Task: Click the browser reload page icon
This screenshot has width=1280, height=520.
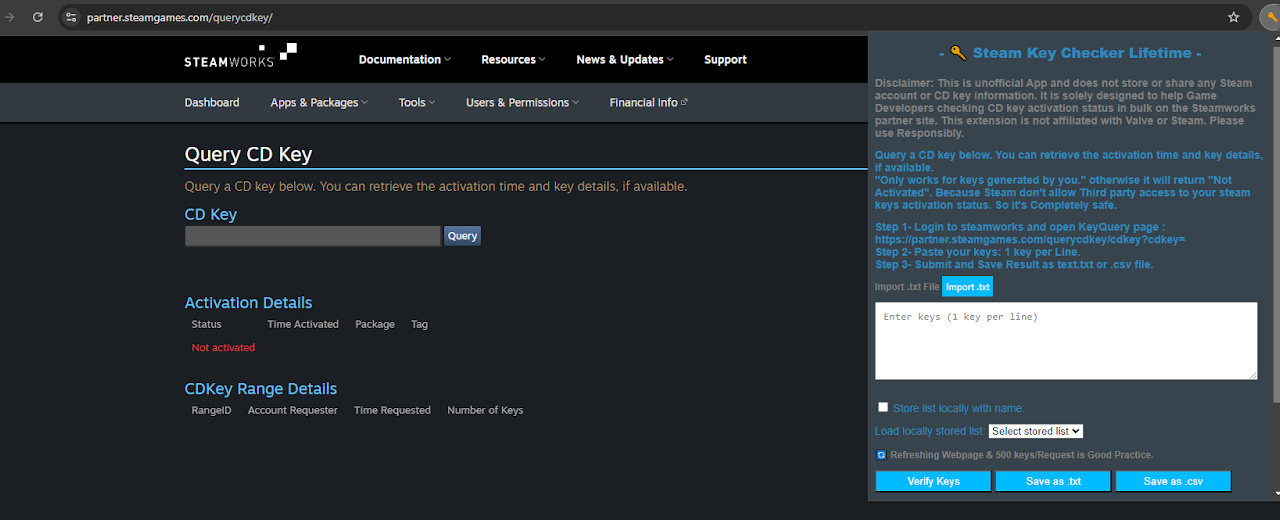Action: [38, 17]
